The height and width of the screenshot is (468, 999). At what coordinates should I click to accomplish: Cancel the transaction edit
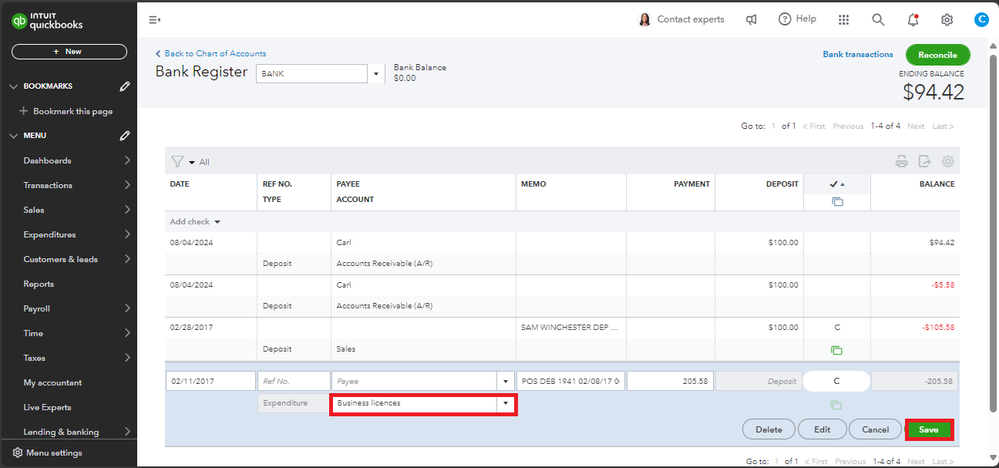[x=875, y=430]
